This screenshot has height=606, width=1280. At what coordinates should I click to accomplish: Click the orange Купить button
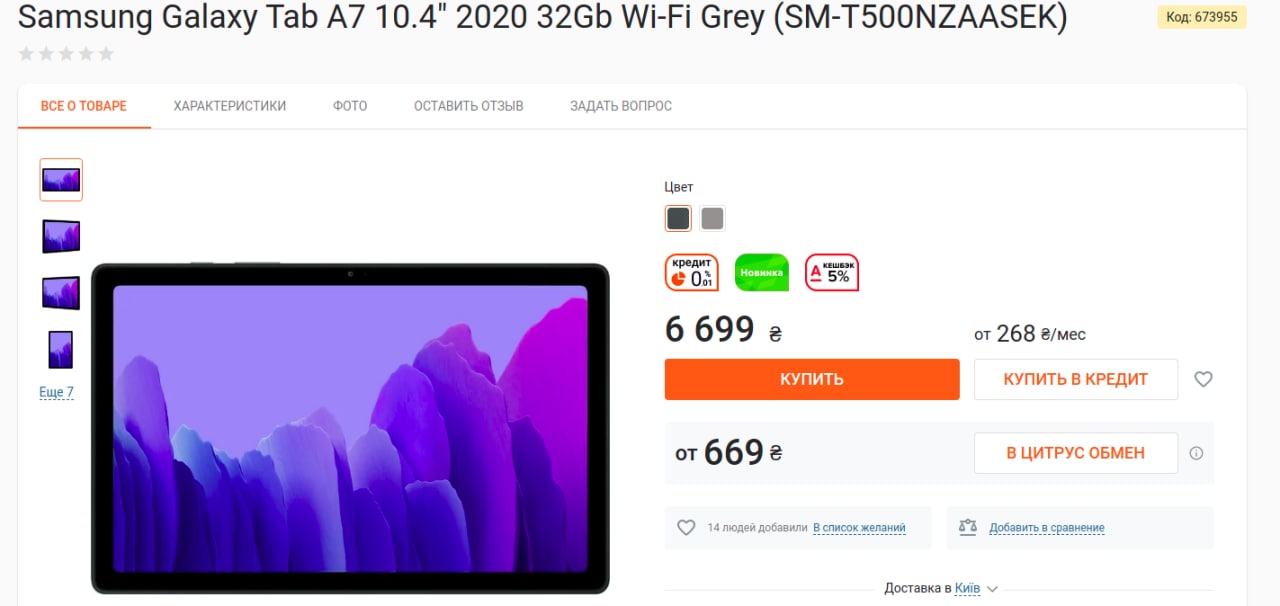point(812,380)
